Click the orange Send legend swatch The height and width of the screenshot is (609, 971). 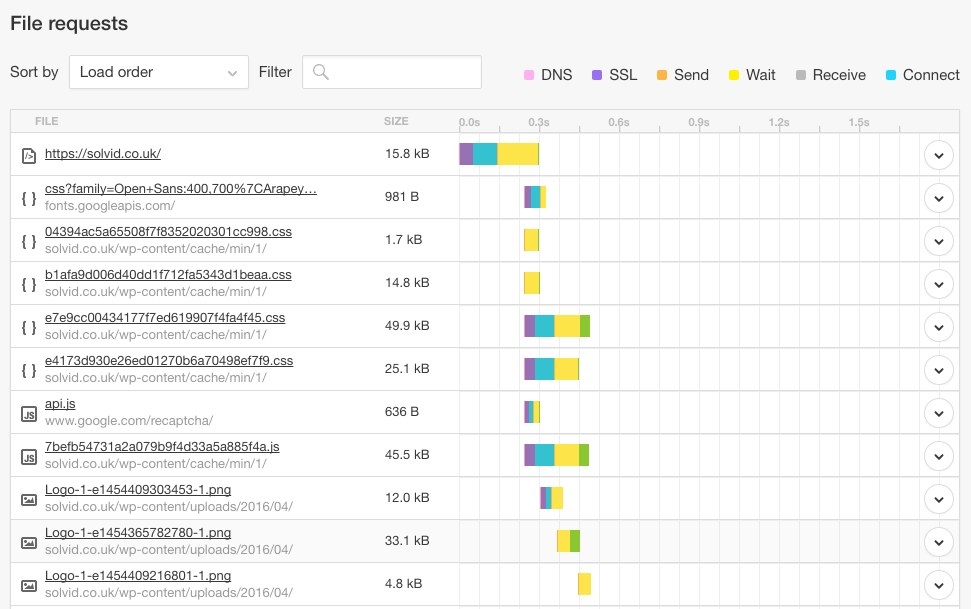click(x=662, y=75)
